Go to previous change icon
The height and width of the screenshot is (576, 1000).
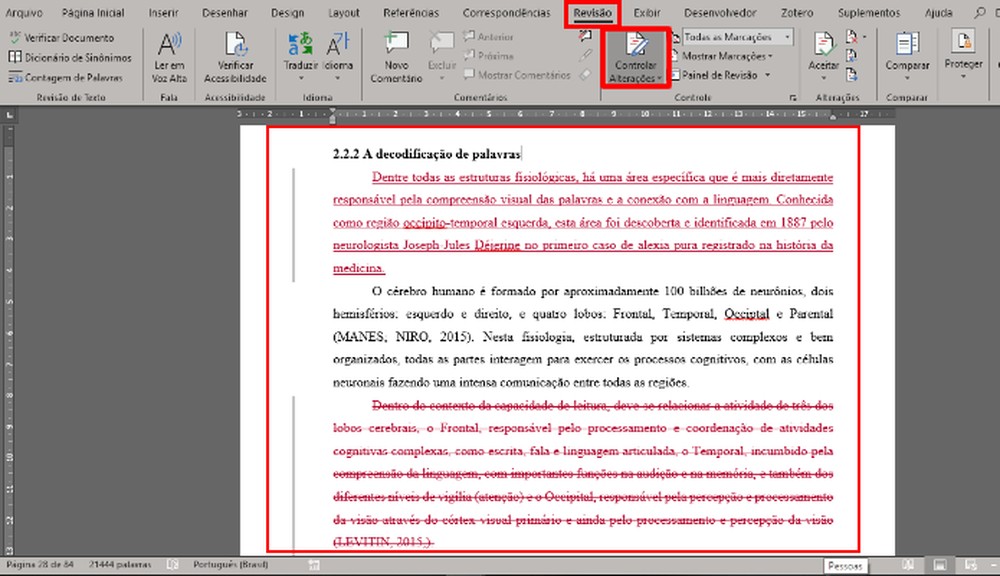(x=851, y=56)
